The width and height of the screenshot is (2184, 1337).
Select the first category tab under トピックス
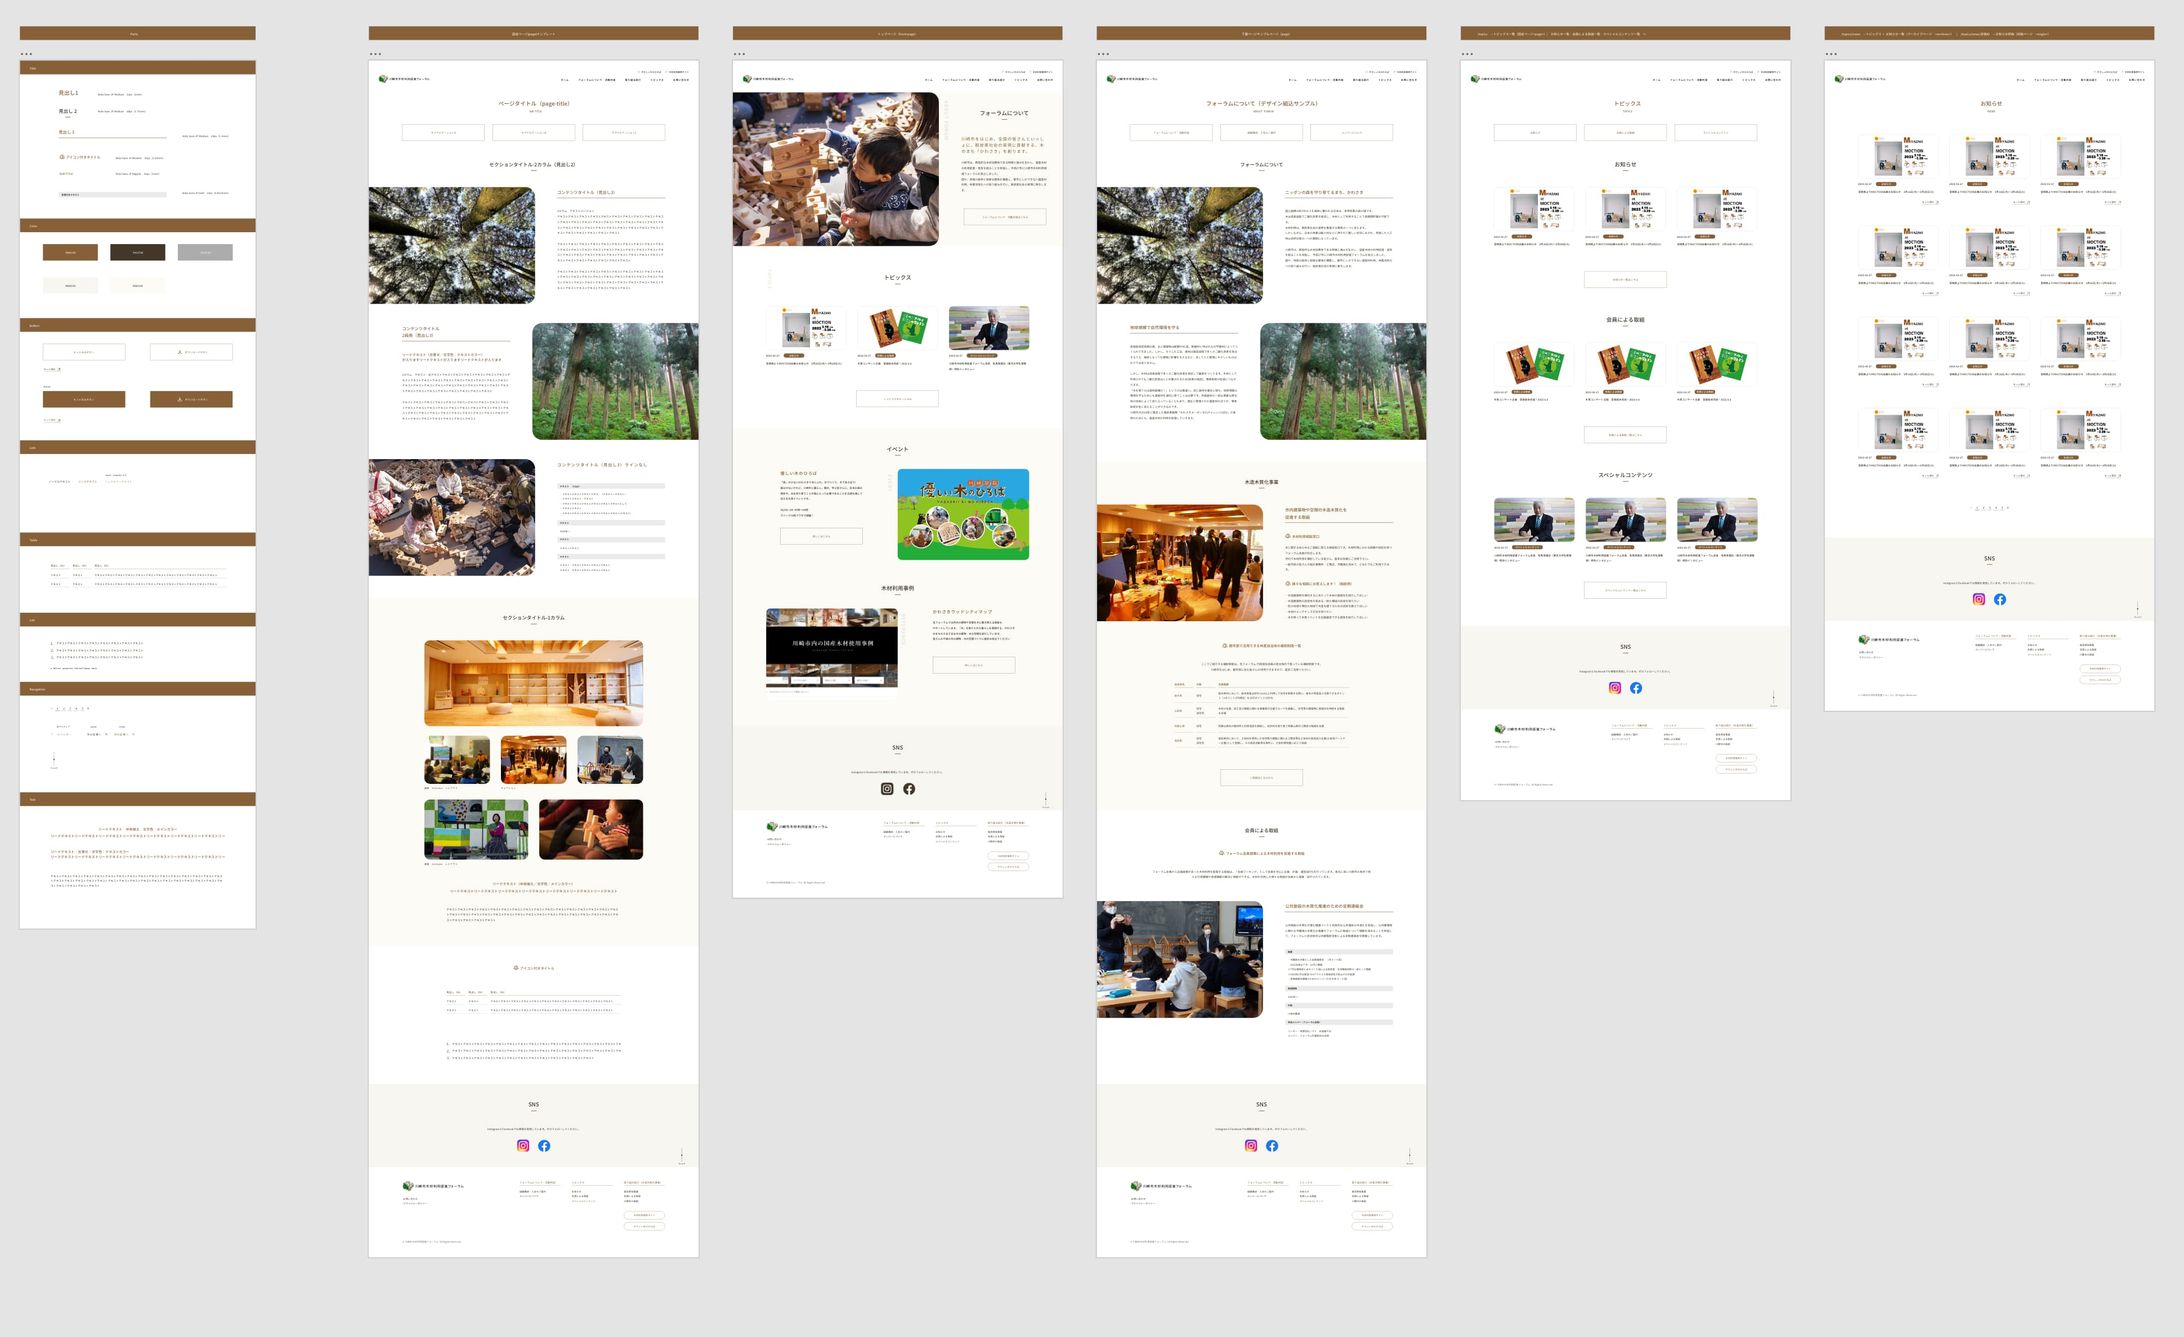pos(1535,132)
